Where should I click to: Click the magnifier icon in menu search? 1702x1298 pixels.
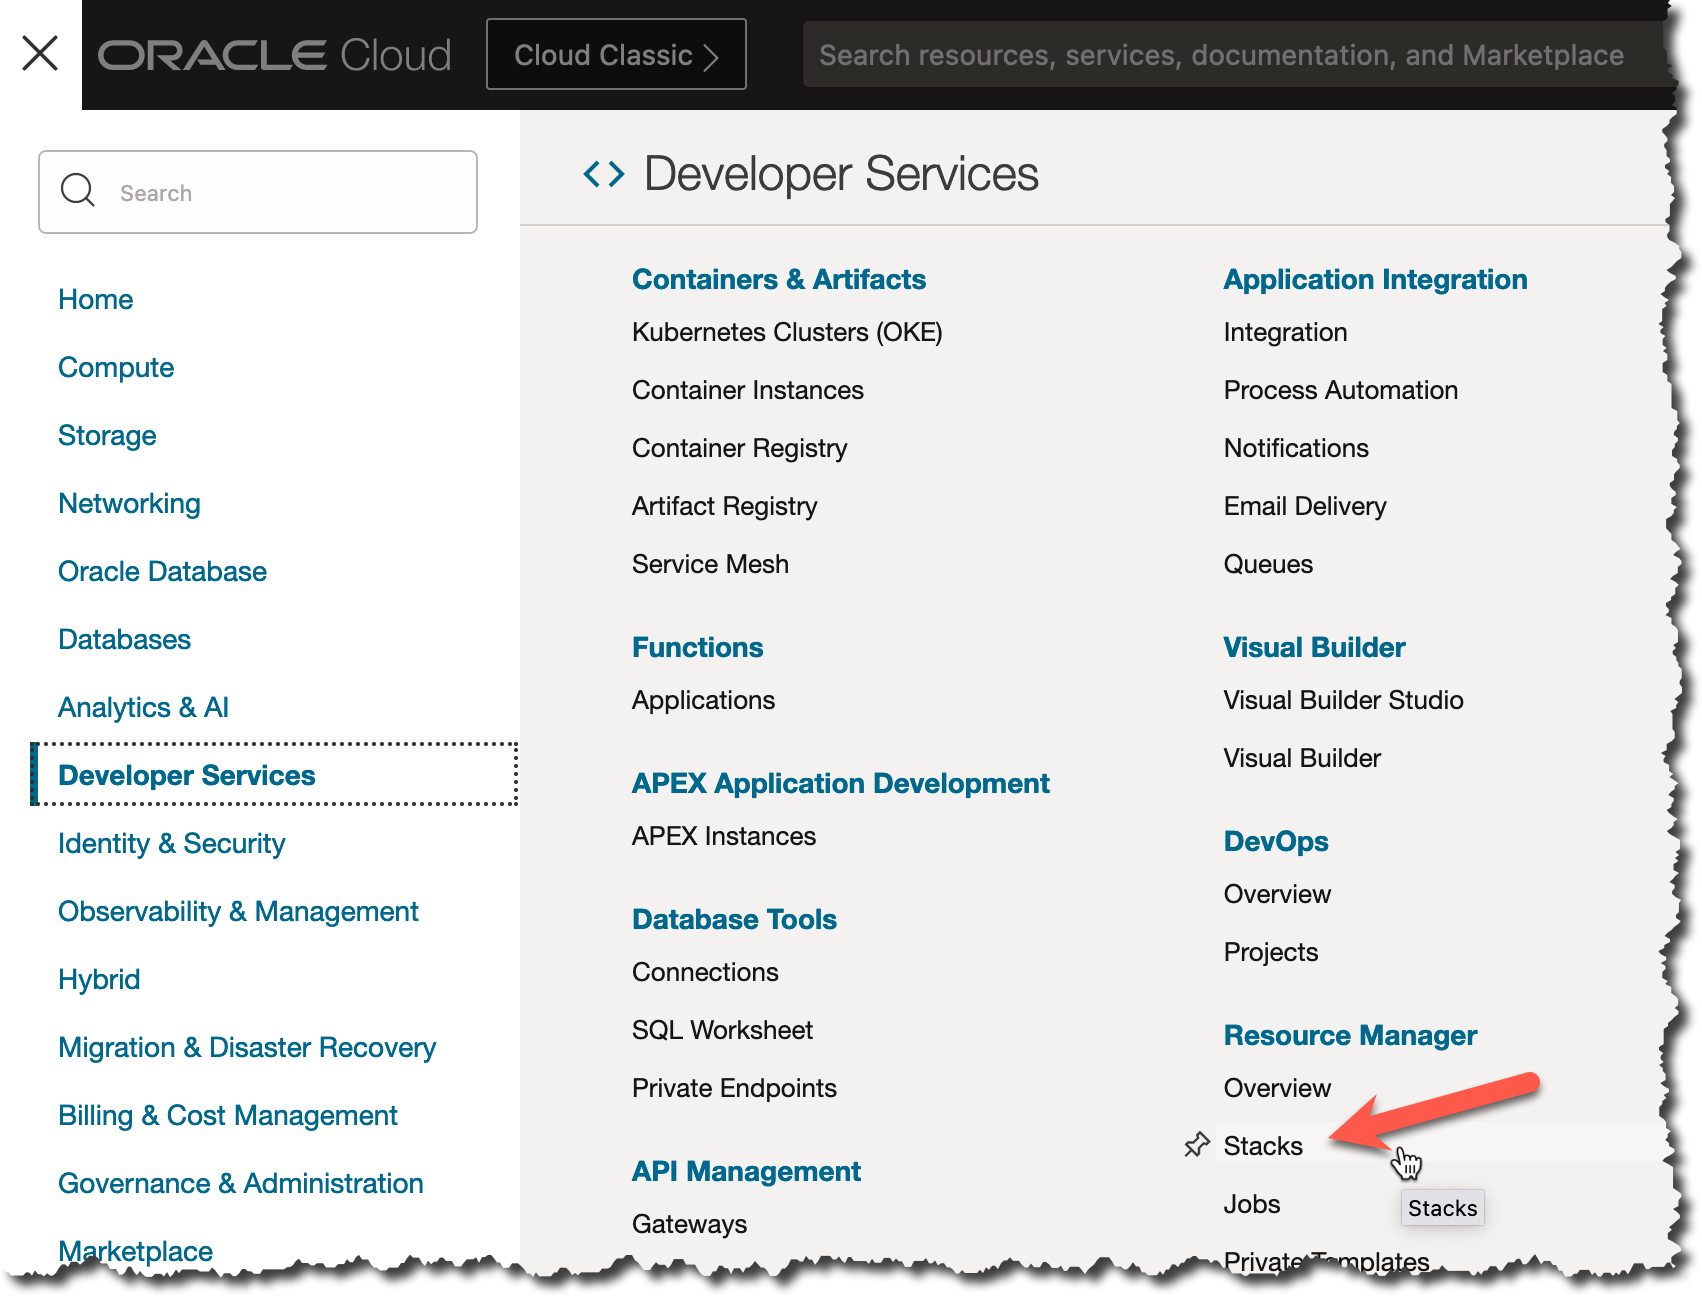(x=78, y=191)
